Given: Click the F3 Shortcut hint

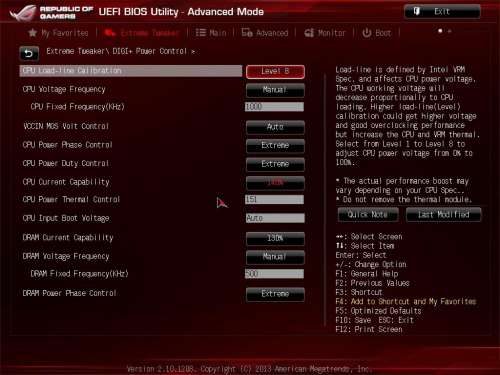Looking at the screenshot, I should point(359,292).
